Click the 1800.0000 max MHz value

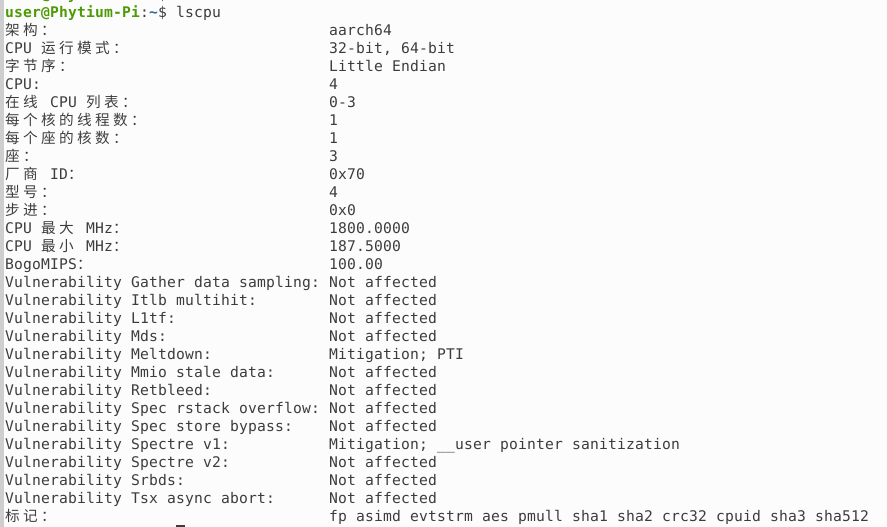[x=369, y=228]
